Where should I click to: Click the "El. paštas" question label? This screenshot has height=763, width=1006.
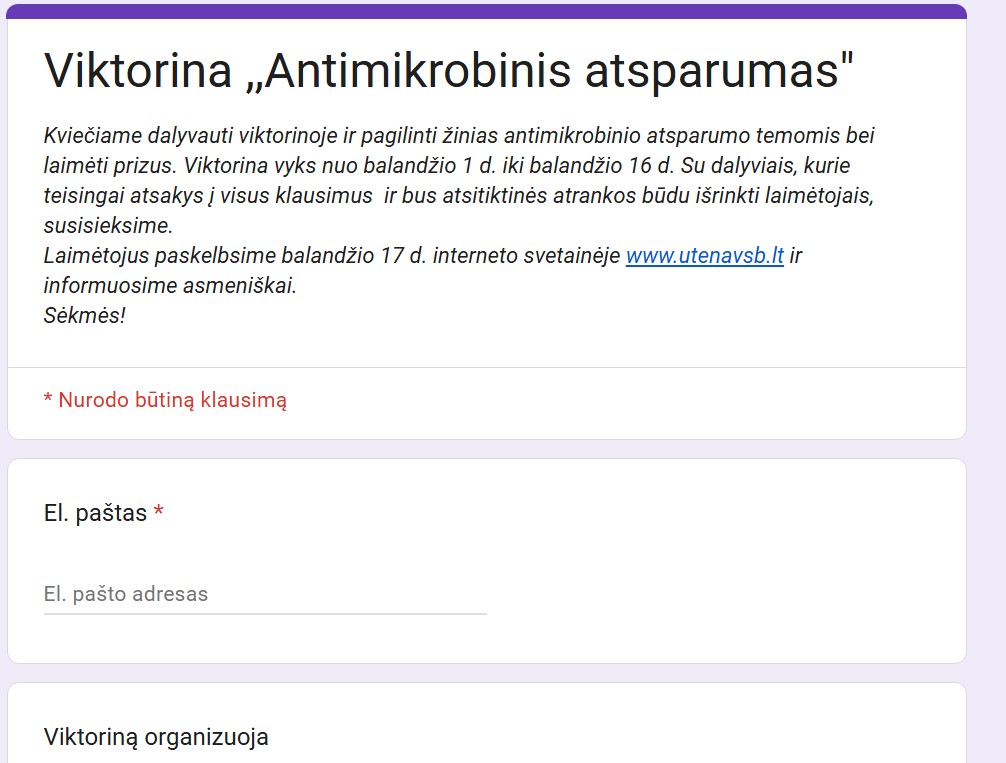click(x=95, y=514)
